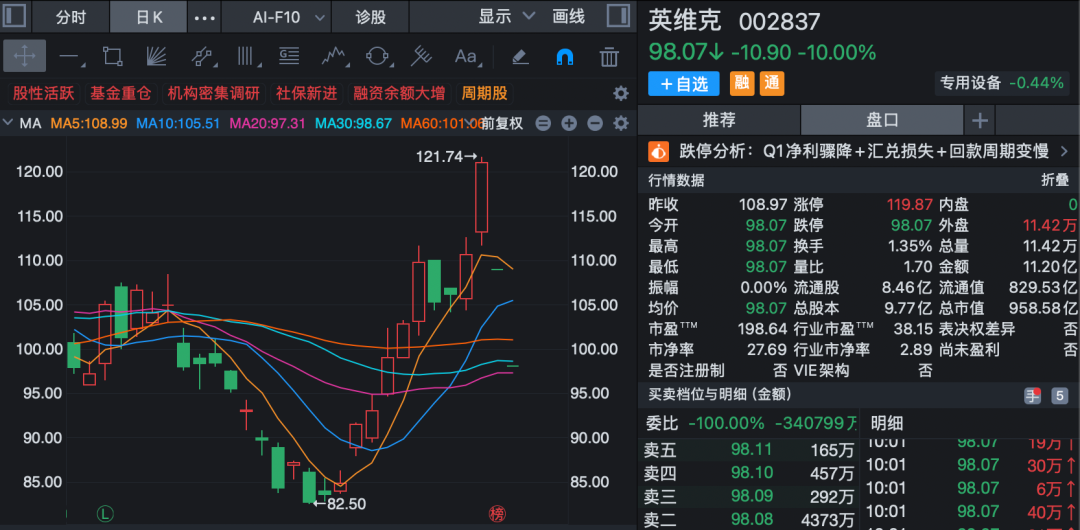Open MA indicator settings gear
1080x530 pixels.
tap(620, 124)
